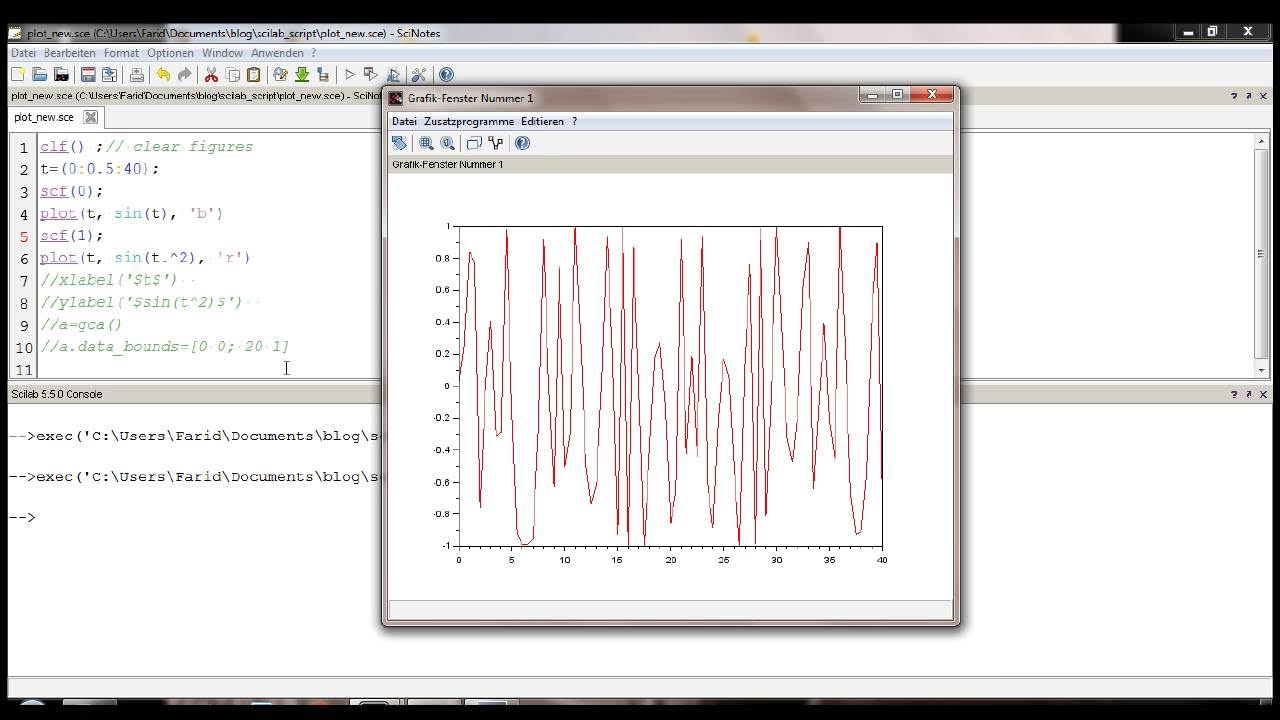Click the SciNotes preferences tools icon
Image resolution: width=1280 pixels, height=720 pixels.
(x=419, y=74)
